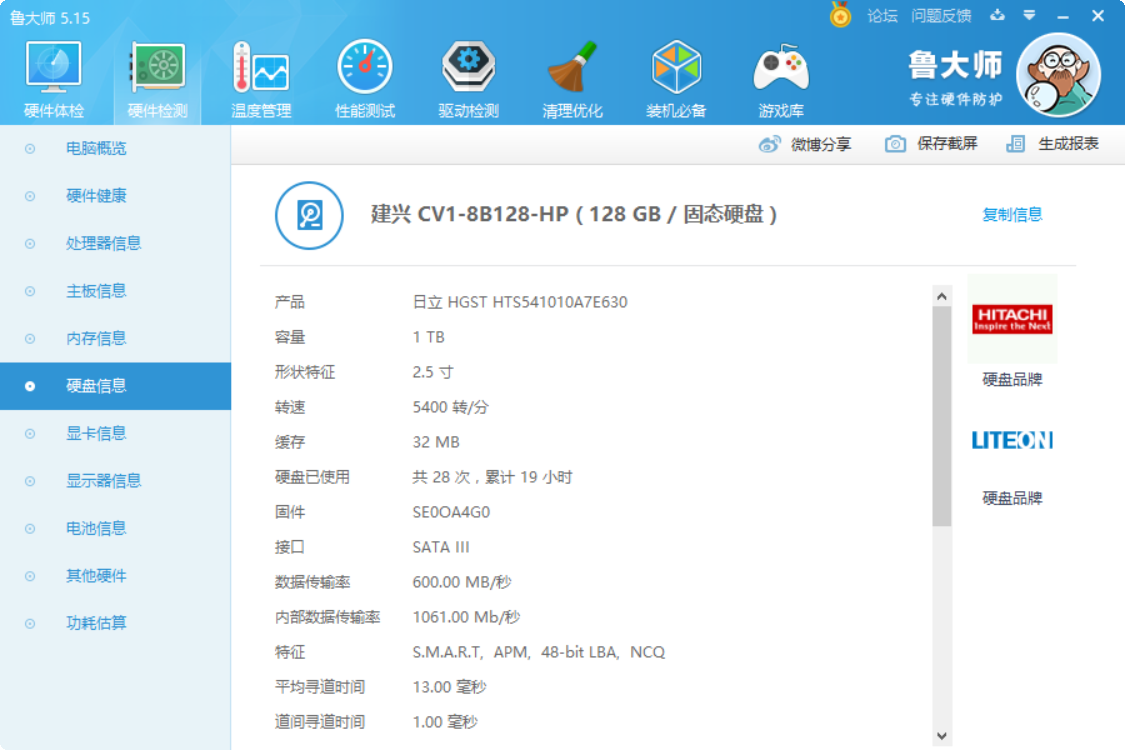Click the 1 TB capacity value

click(x=428, y=337)
